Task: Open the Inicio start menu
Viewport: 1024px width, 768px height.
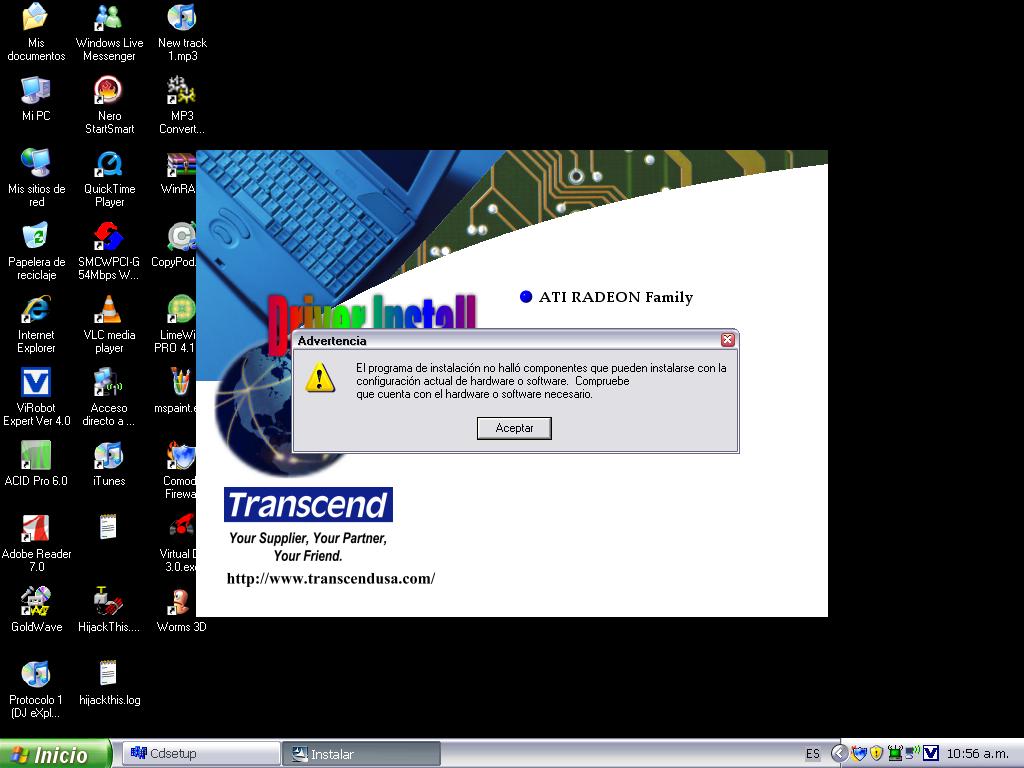Action: [x=55, y=754]
